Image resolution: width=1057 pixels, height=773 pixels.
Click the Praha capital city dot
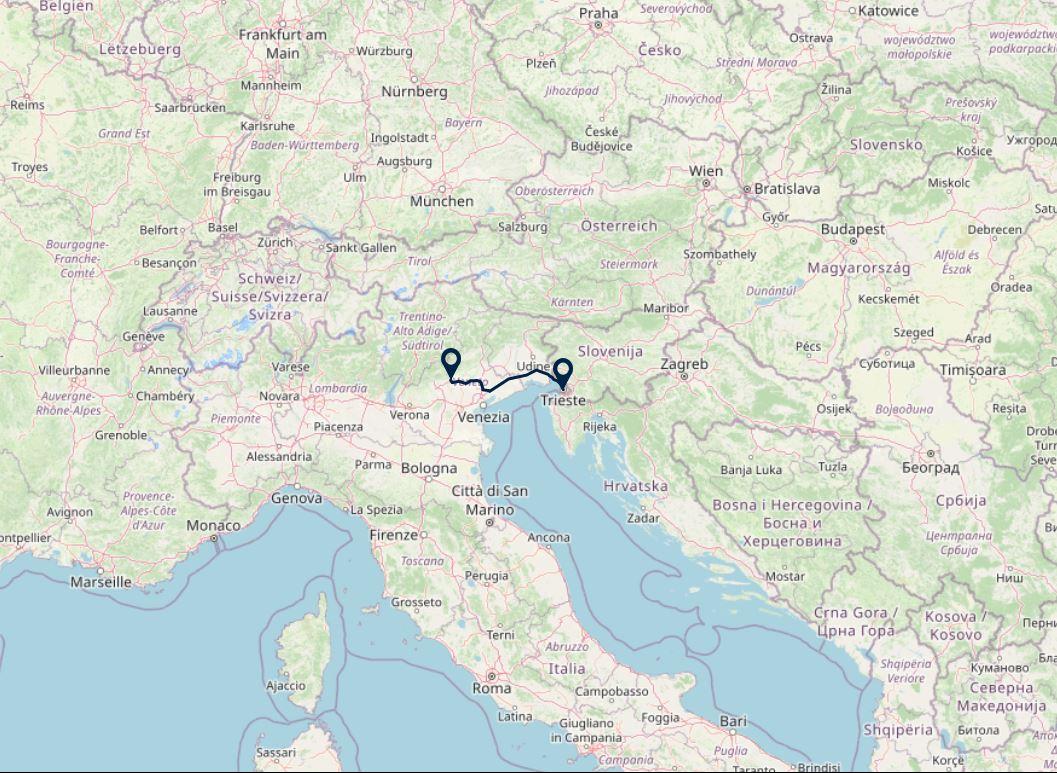(x=598, y=25)
